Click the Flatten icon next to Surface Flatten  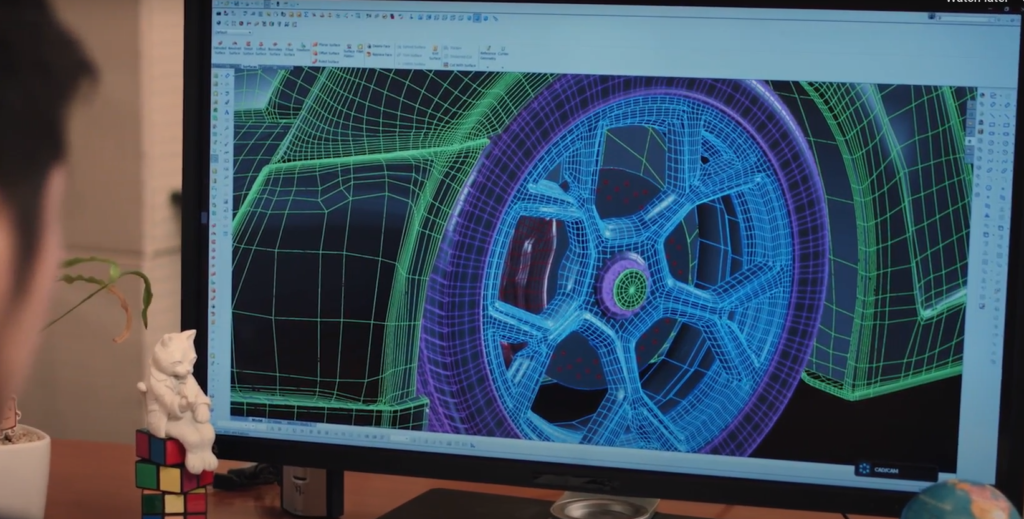(x=360, y=50)
